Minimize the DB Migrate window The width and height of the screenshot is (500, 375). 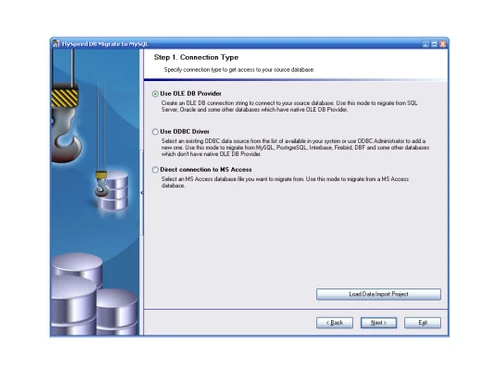pos(426,44)
